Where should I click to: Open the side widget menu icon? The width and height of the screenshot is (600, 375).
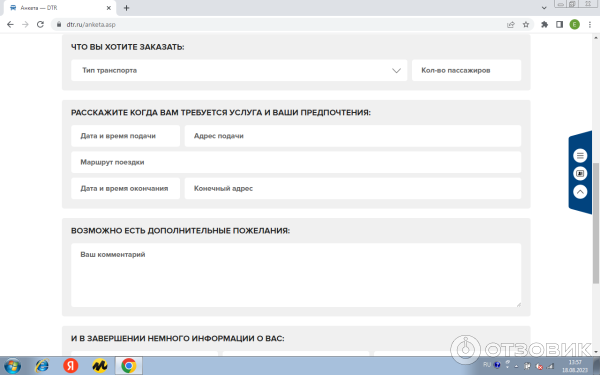point(580,156)
